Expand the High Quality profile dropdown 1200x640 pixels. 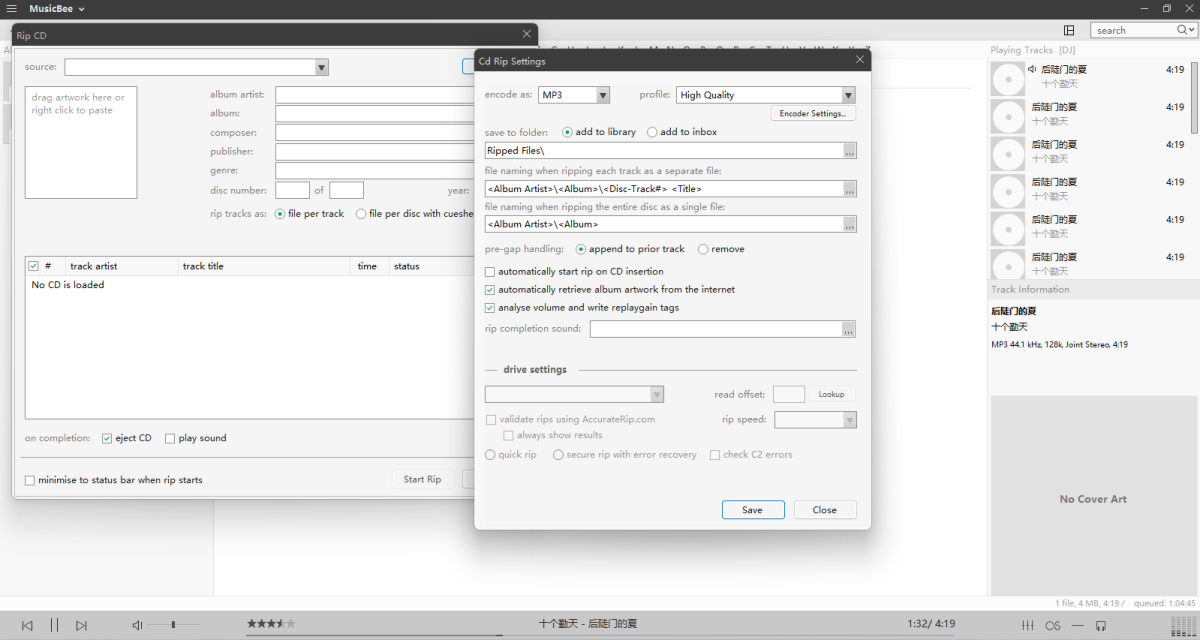[848, 95]
